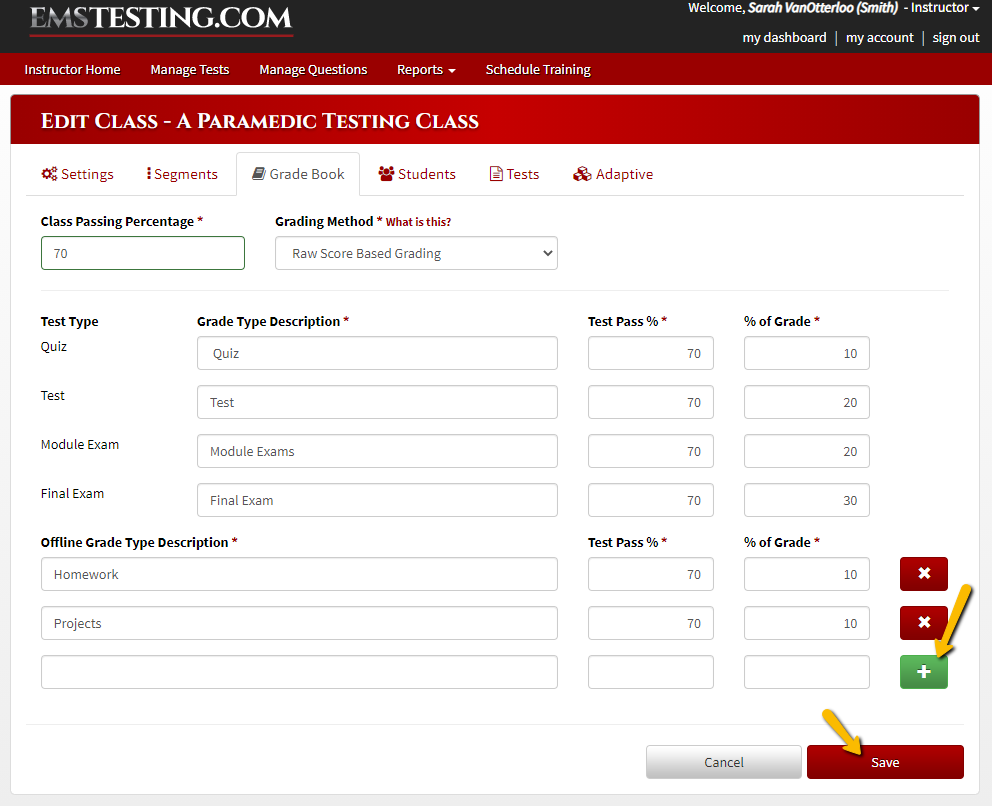Viewport: 992px width, 806px height.
Task: Navigate to Schedule Training
Action: pos(538,69)
